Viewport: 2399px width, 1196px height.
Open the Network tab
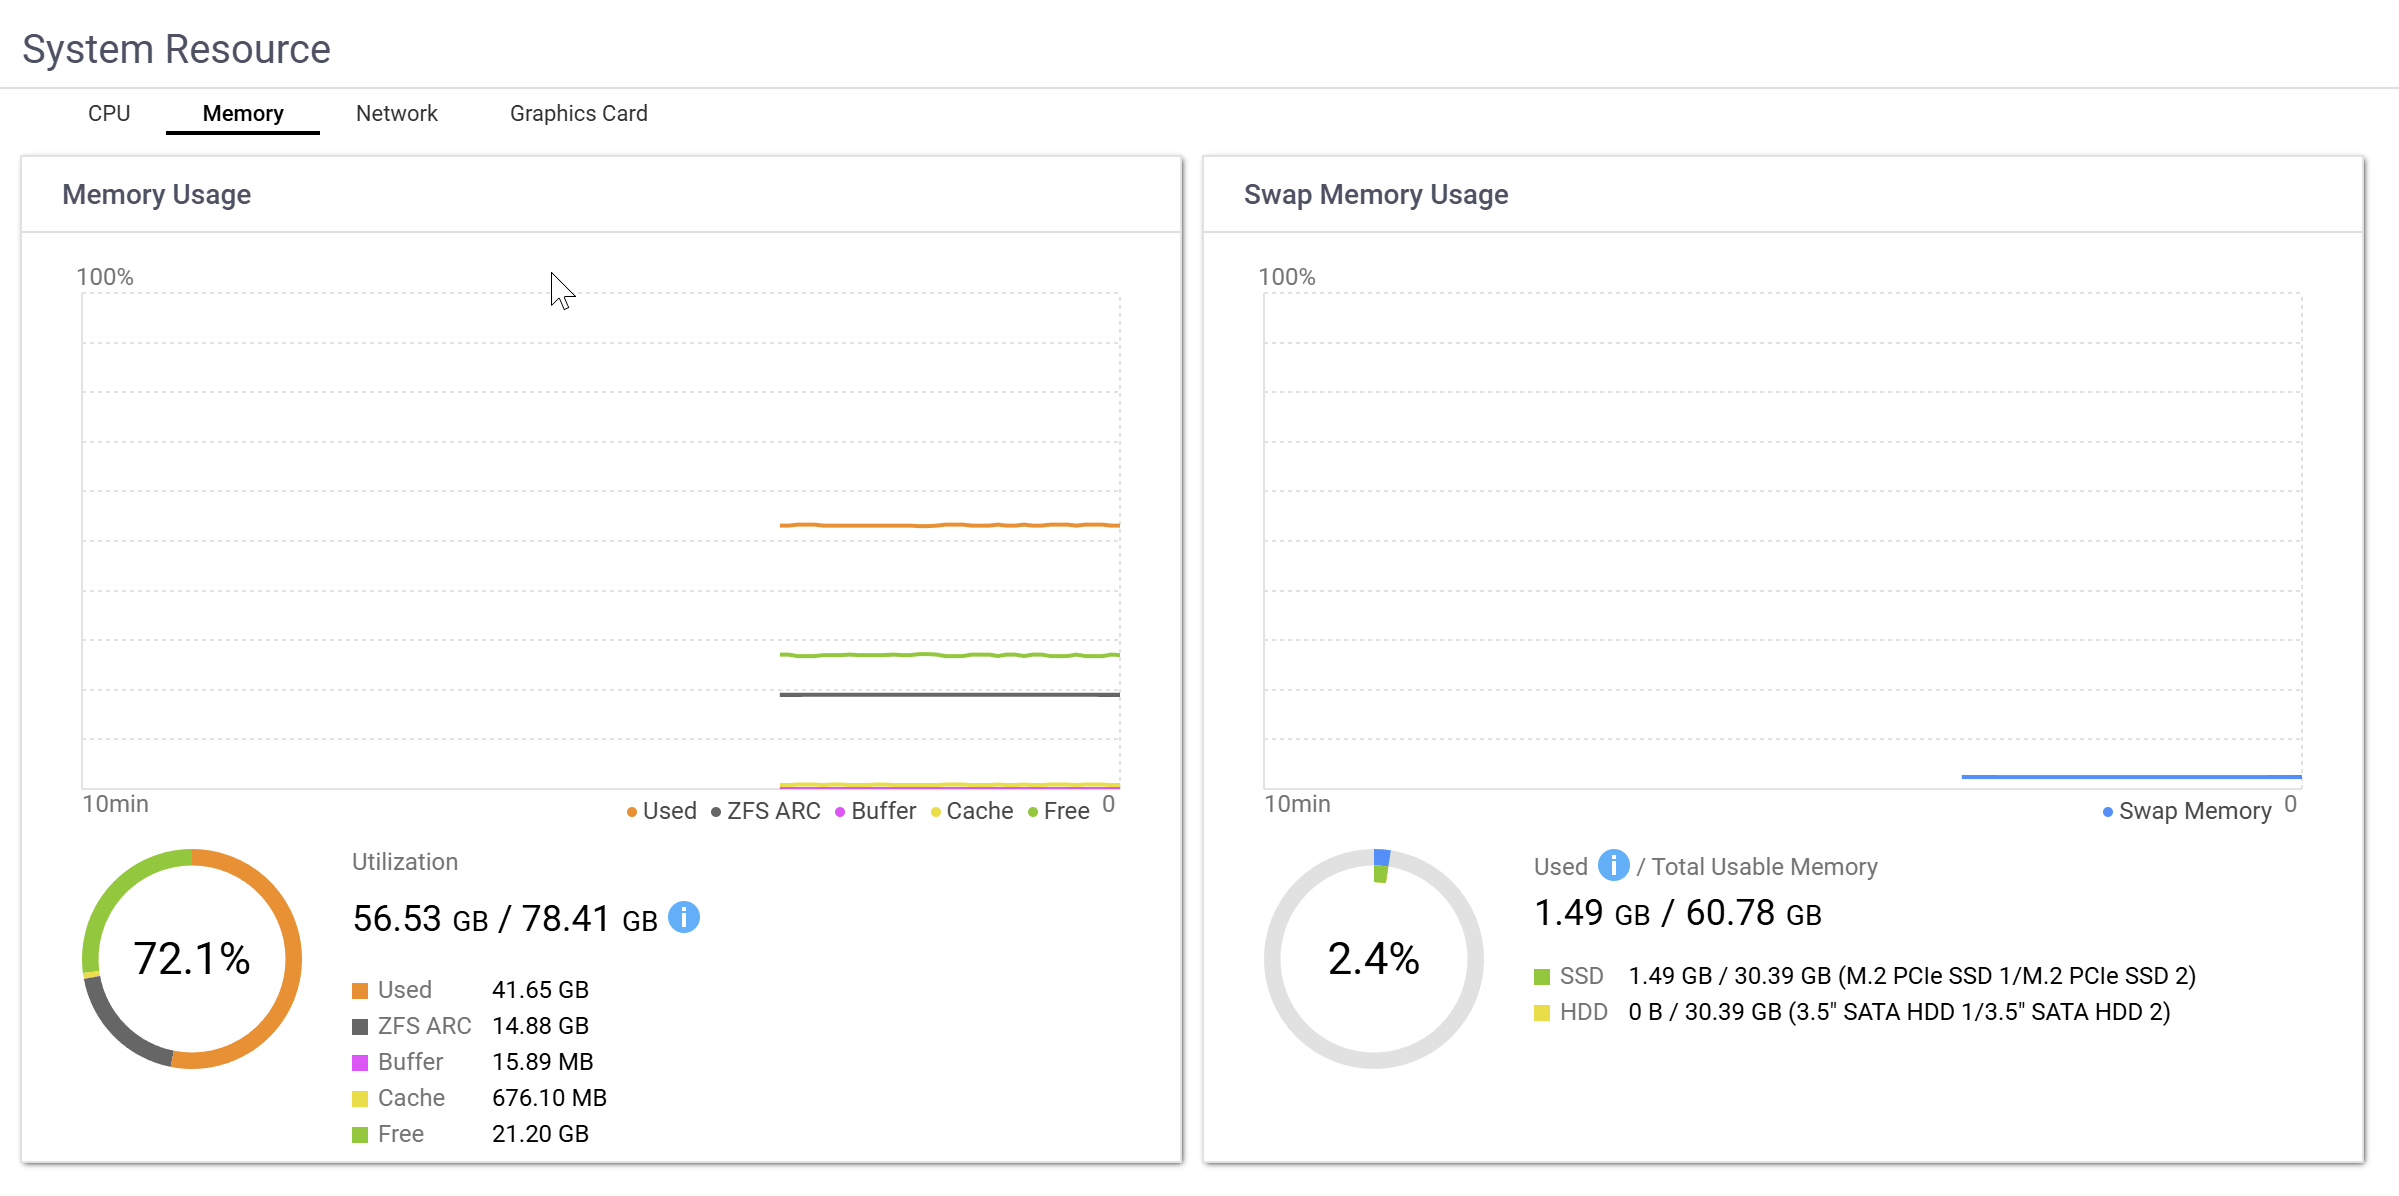coord(396,113)
